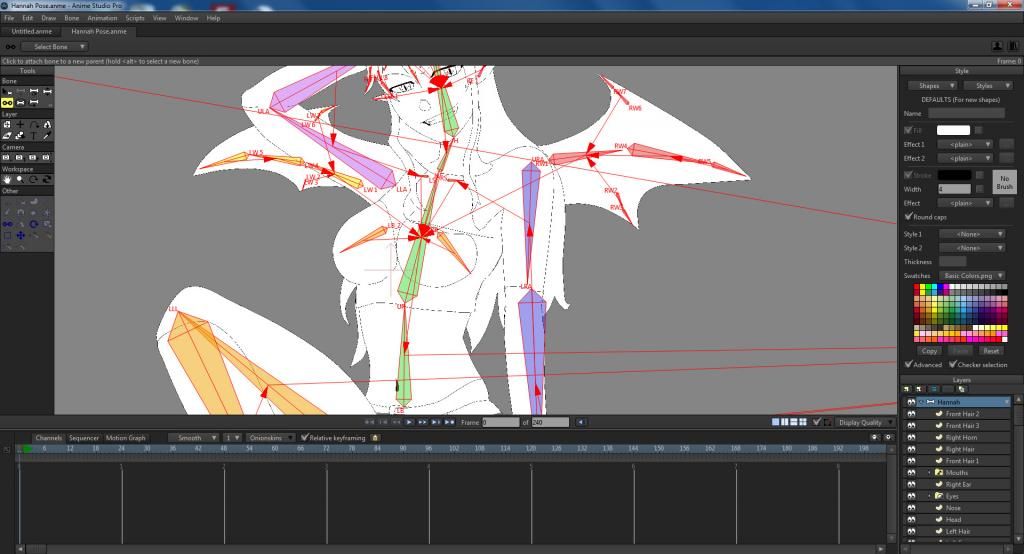Image resolution: width=1024 pixels, height=554 pixels.
Task: Open the Style 1 None dropdown
Action: pos(972,234)
